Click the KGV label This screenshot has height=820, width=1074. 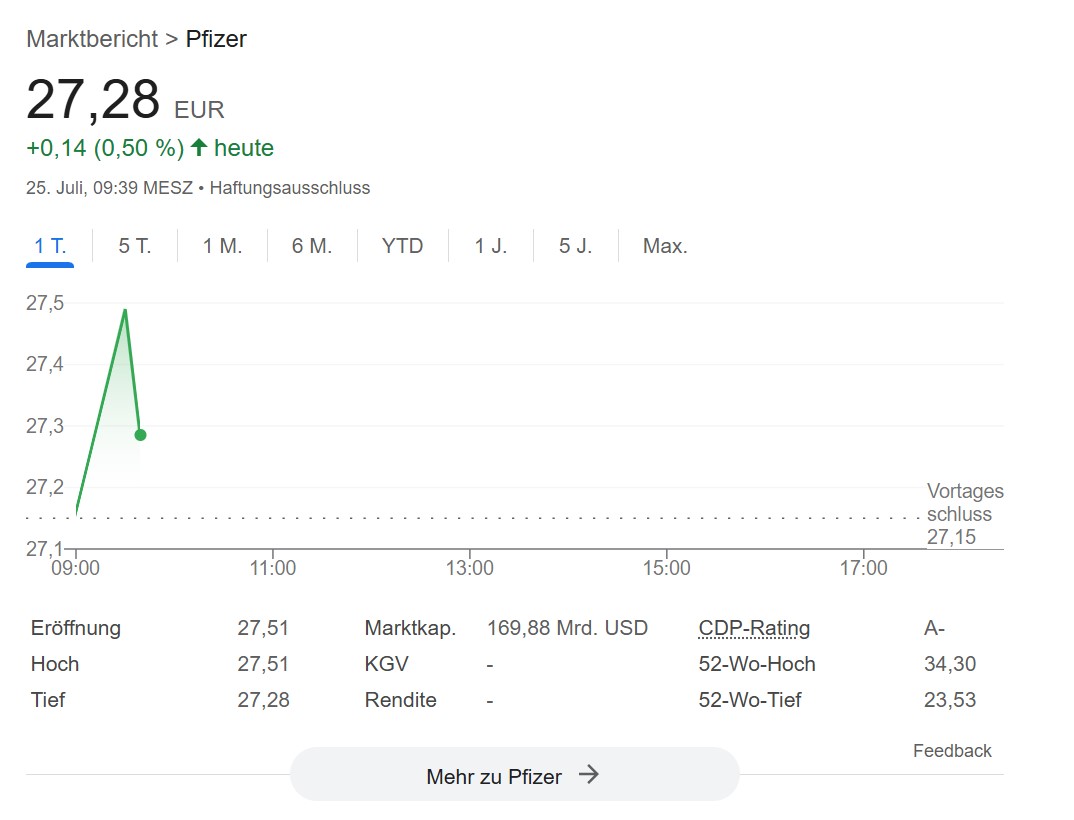click(386, 664)
